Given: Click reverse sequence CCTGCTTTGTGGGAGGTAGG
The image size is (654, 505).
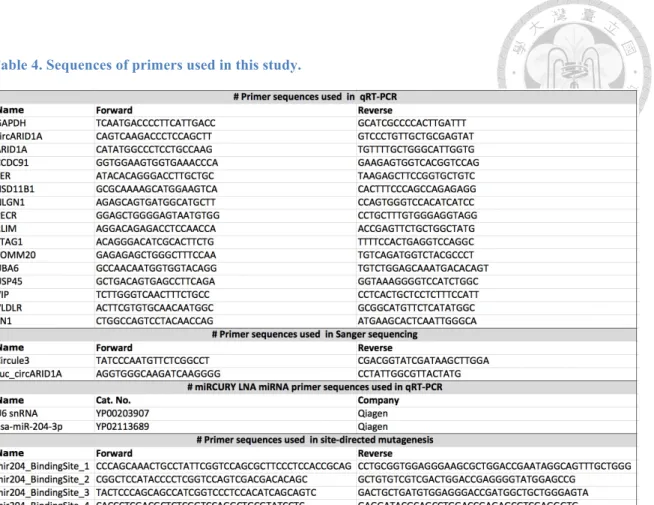Looking at the screenshot, I should (x=418, y=216).
